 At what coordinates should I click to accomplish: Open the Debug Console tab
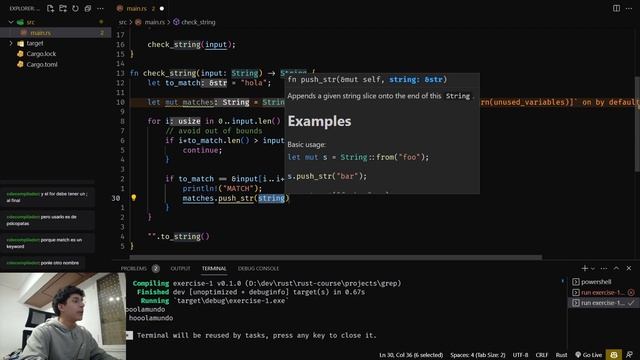(x=258, y=268)
